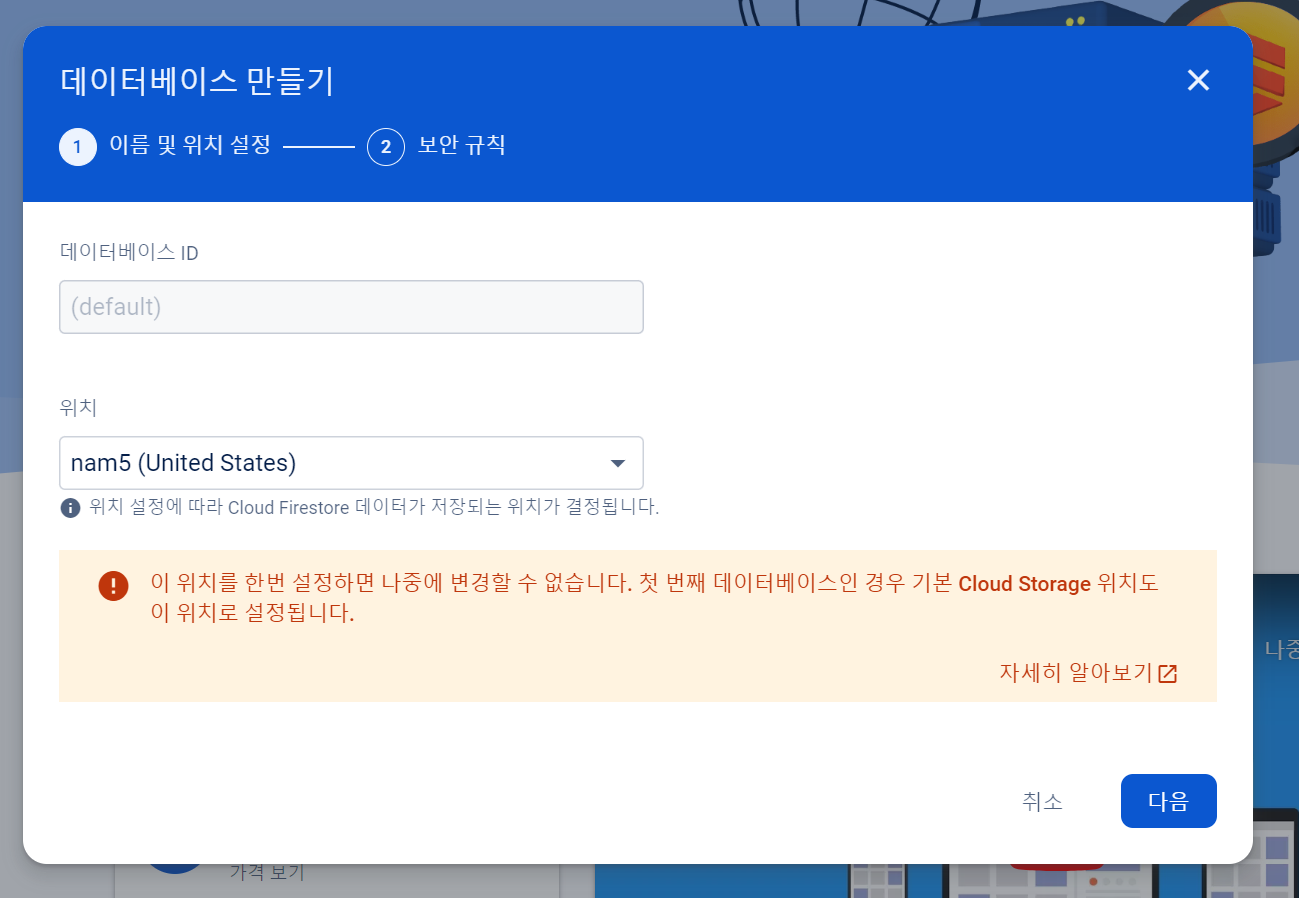Click the info icon beside the location hint
The width and height of the screenshot is (1299, 898).
(70, 507)
